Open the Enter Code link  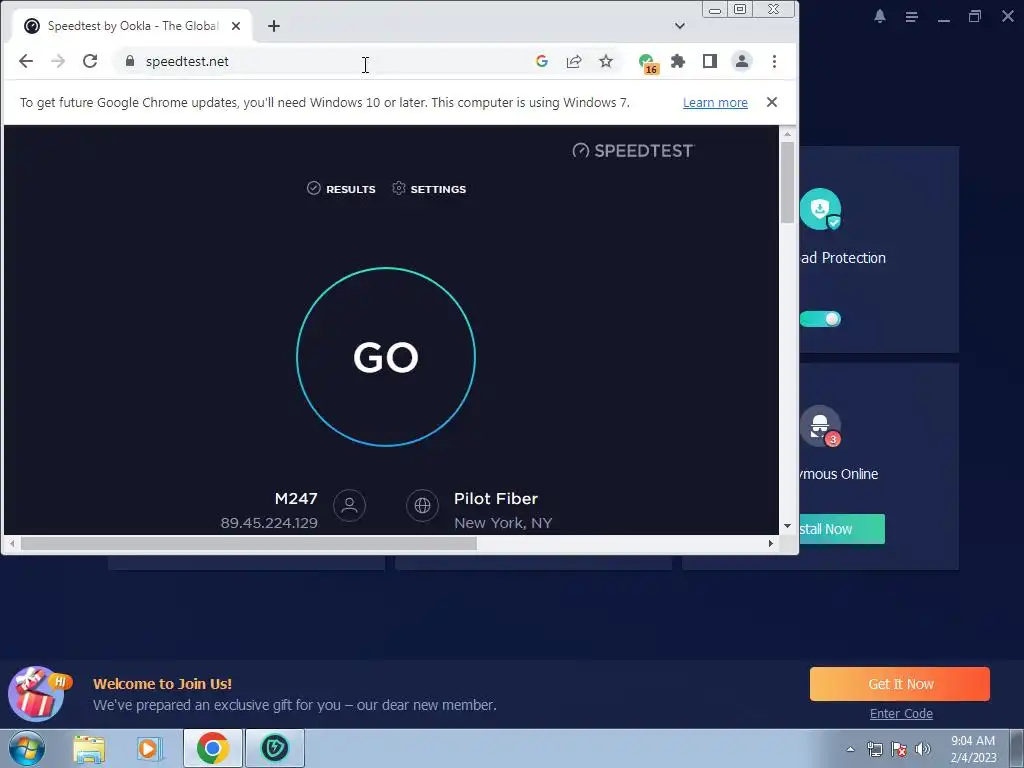[x=901, y=714]
